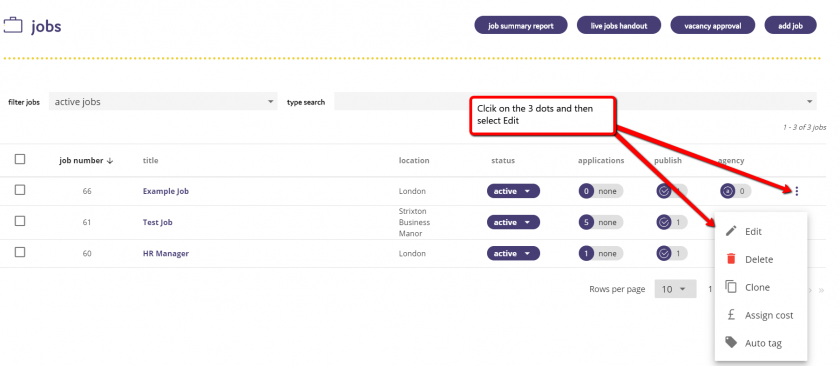Open the filter jobs 'active jobs' dropdown

click(x=163, y=102)
